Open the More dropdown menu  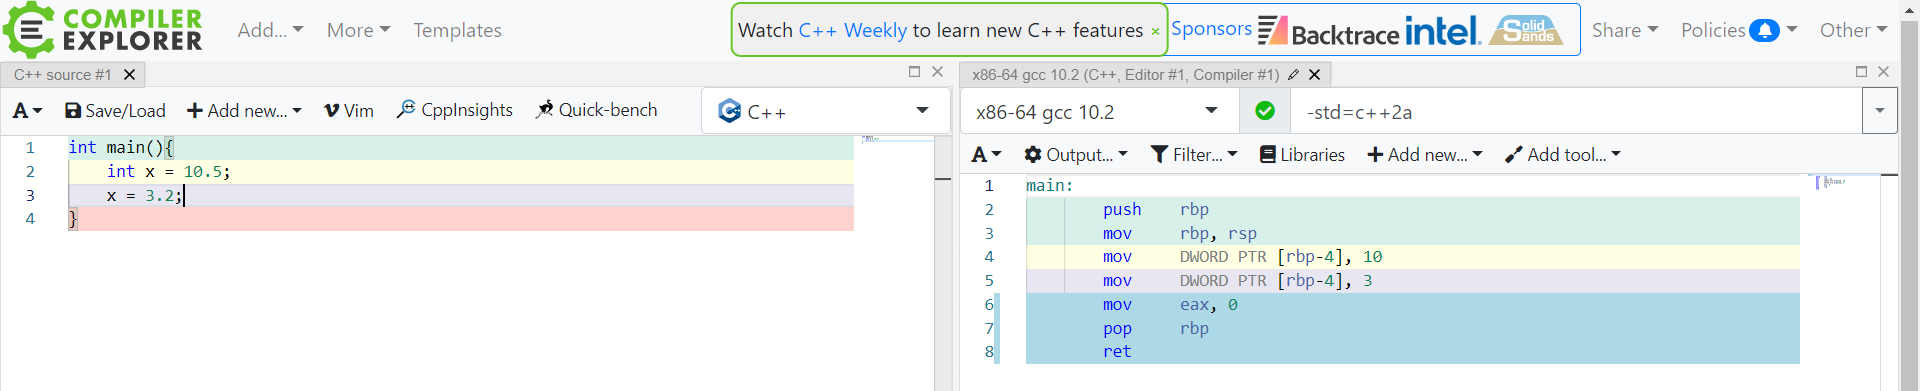[358, 30]
